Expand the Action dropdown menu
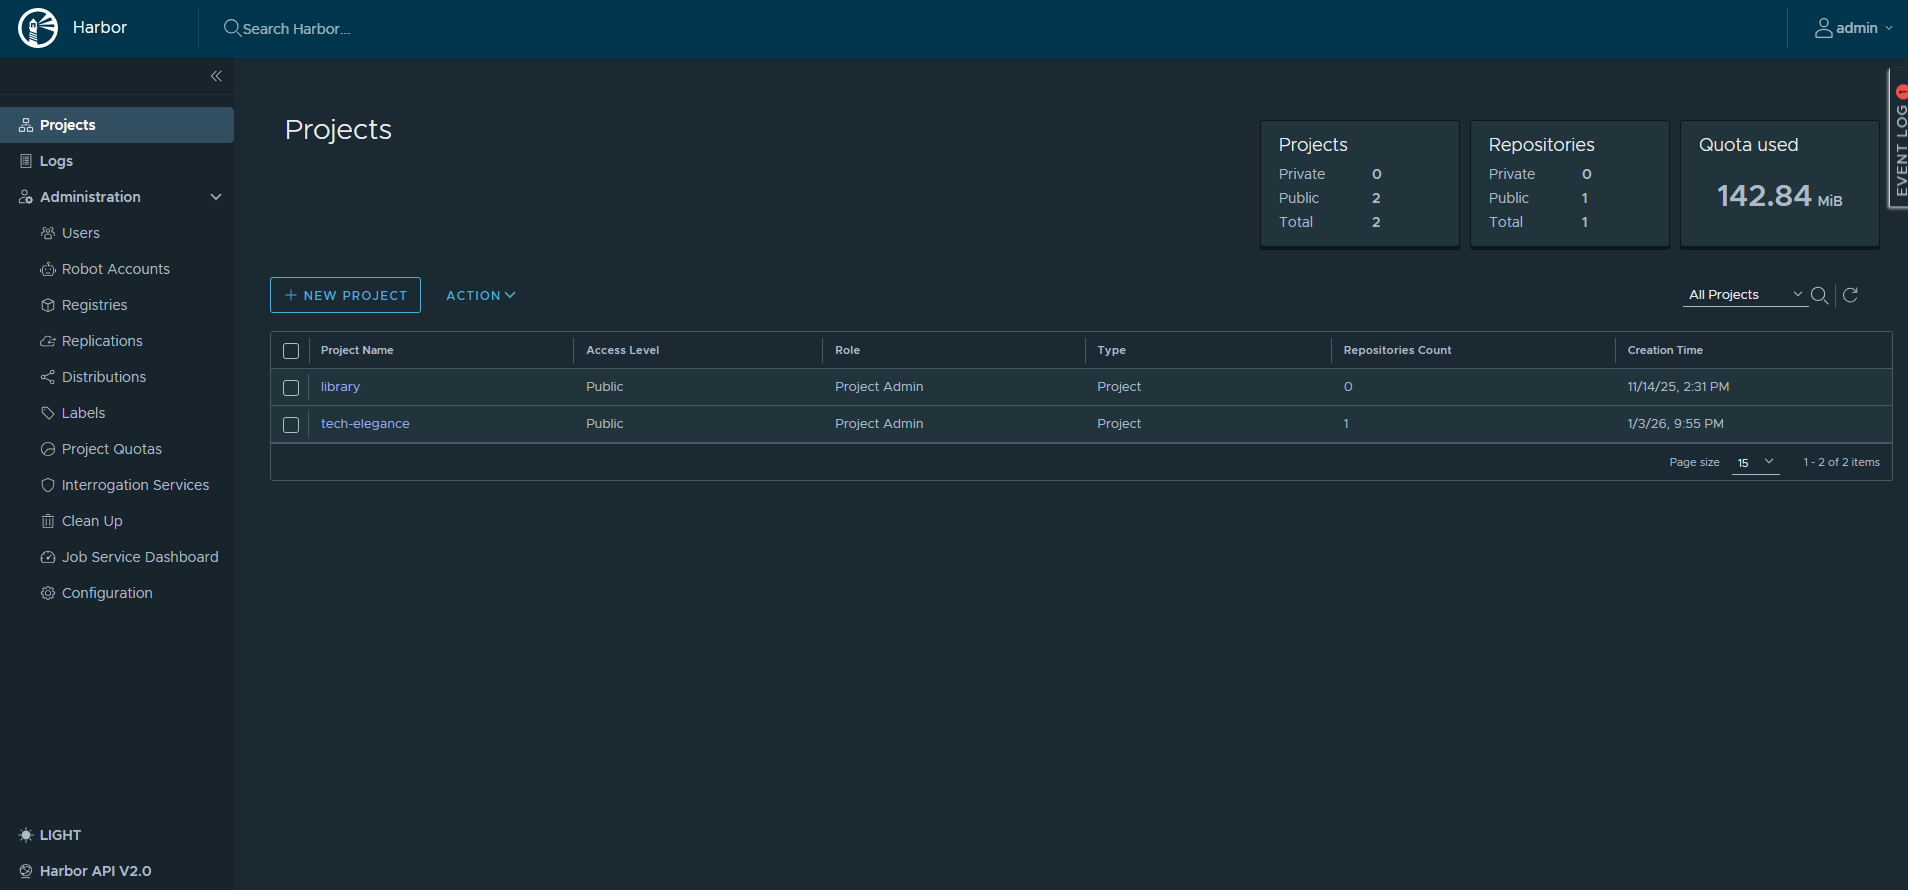 point(480,295)
